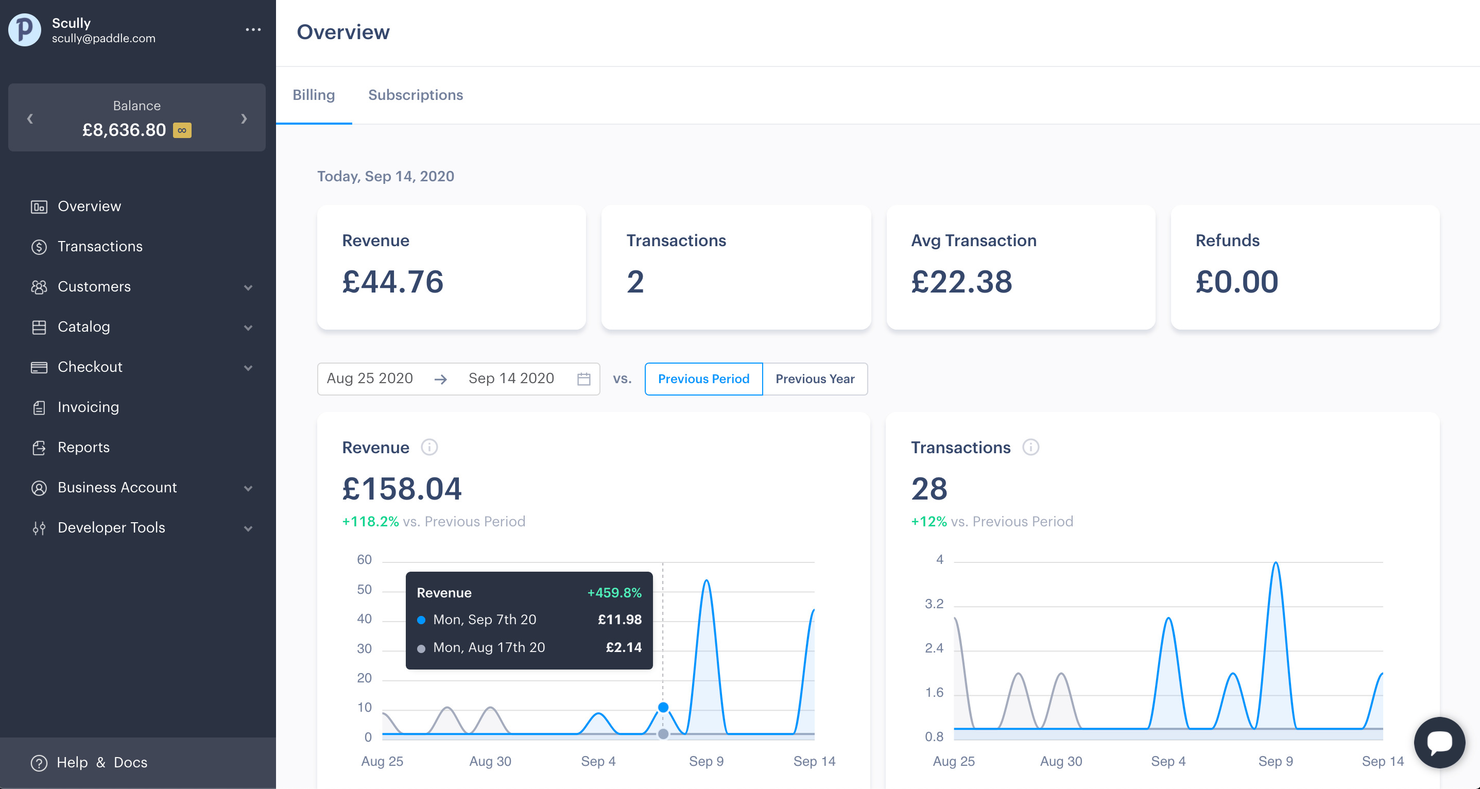Open Help & Docs
This screenshot has height=789, width=1480.
90,762
